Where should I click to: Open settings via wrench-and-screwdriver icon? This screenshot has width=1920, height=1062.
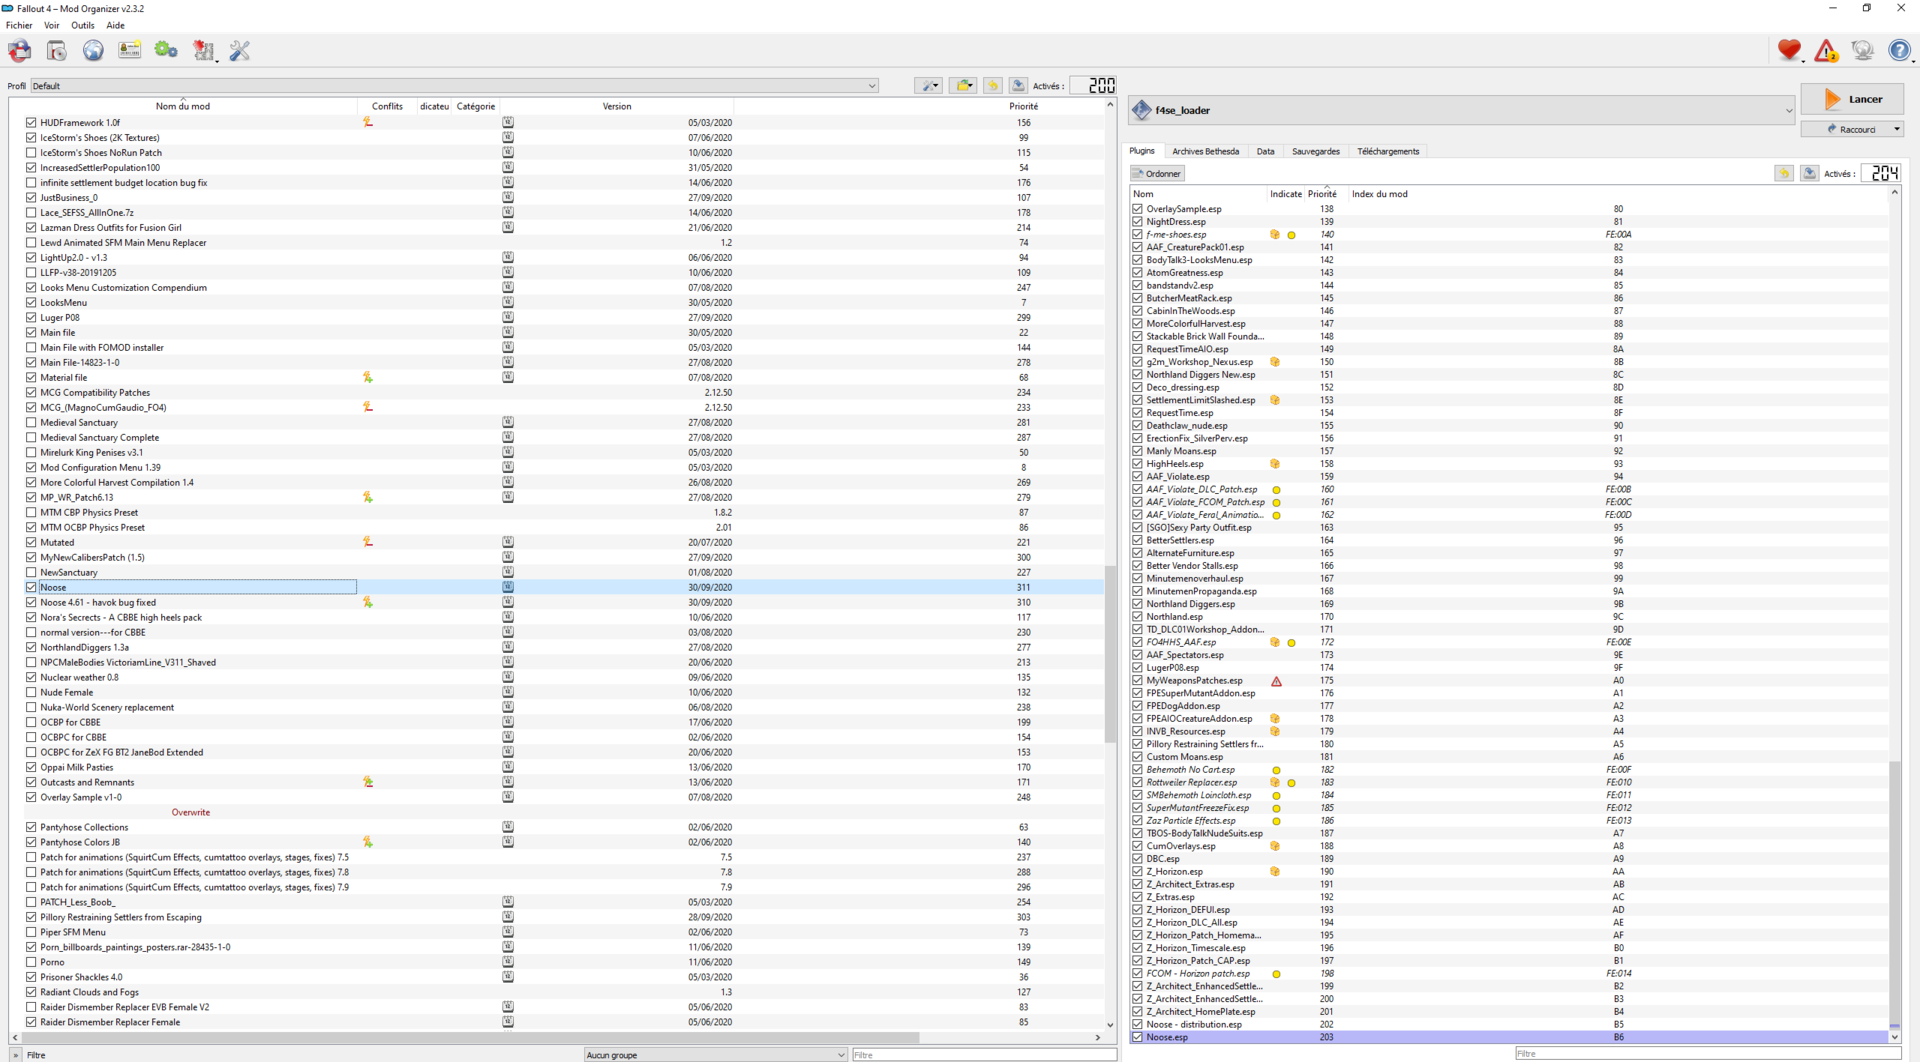click(x=240, y=51)
